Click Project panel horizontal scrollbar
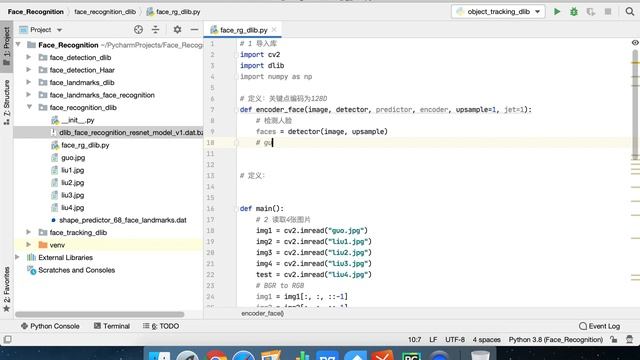This screenshot has width=640, height=360. [100, 314]
